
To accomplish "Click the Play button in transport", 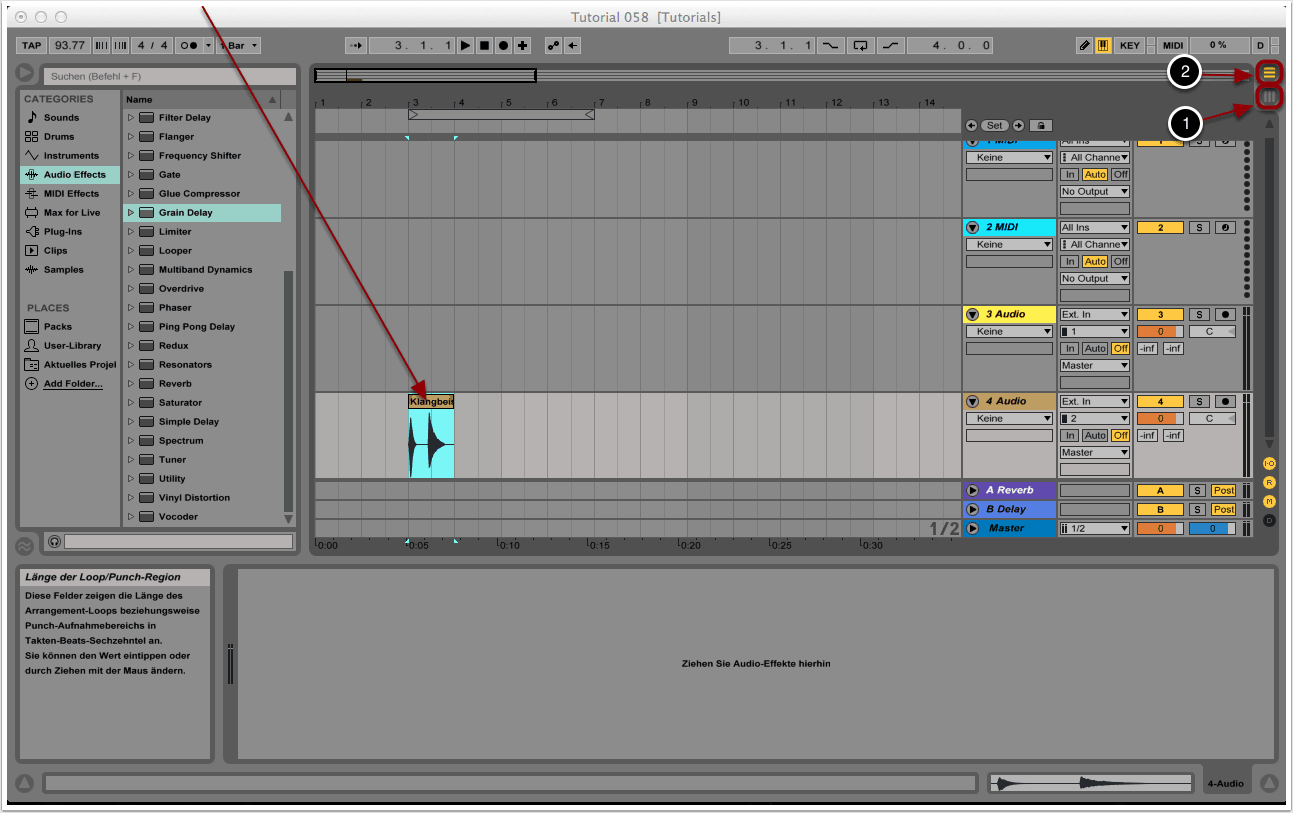I will pyautogui.click(x=465, y=45).
